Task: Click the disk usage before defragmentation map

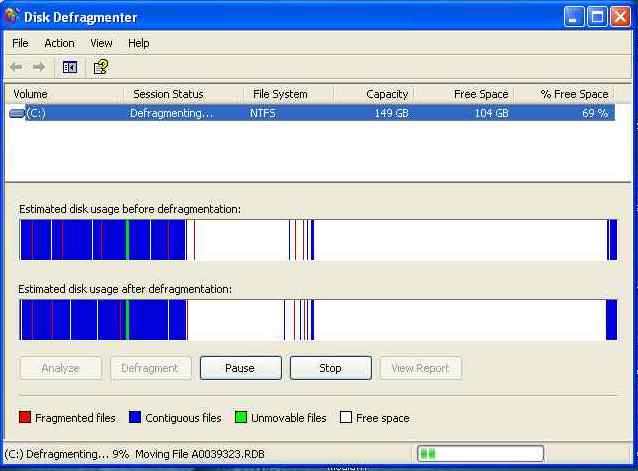Action: click(318, 240)
